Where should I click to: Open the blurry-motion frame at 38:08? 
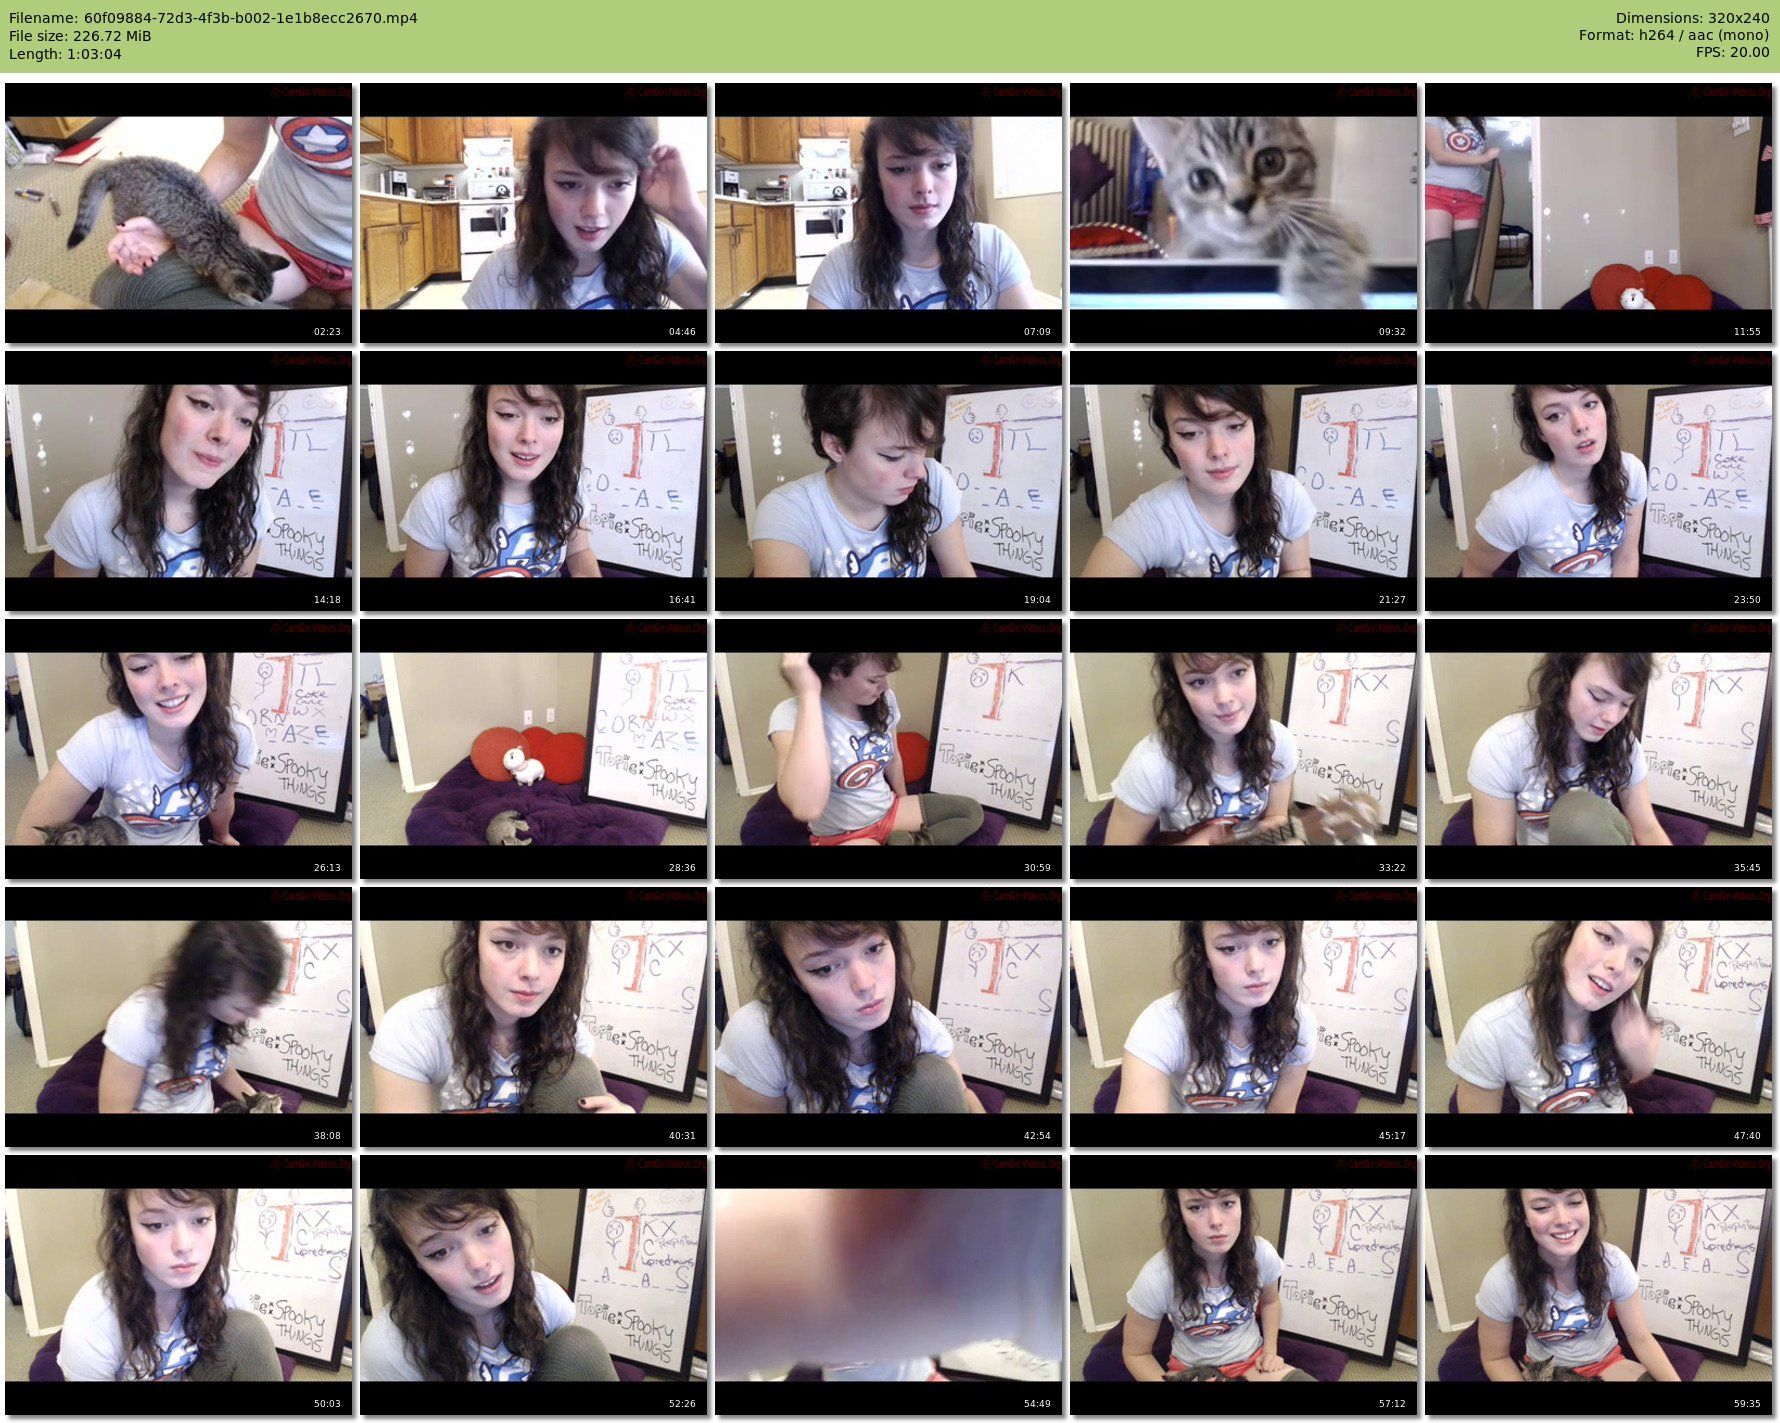click(179, 1017)
